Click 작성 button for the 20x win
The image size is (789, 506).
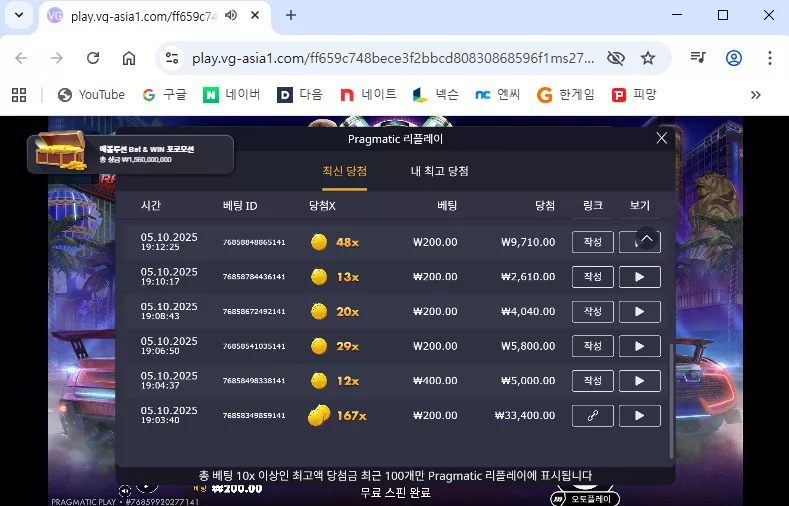click(x=593, y=311)
